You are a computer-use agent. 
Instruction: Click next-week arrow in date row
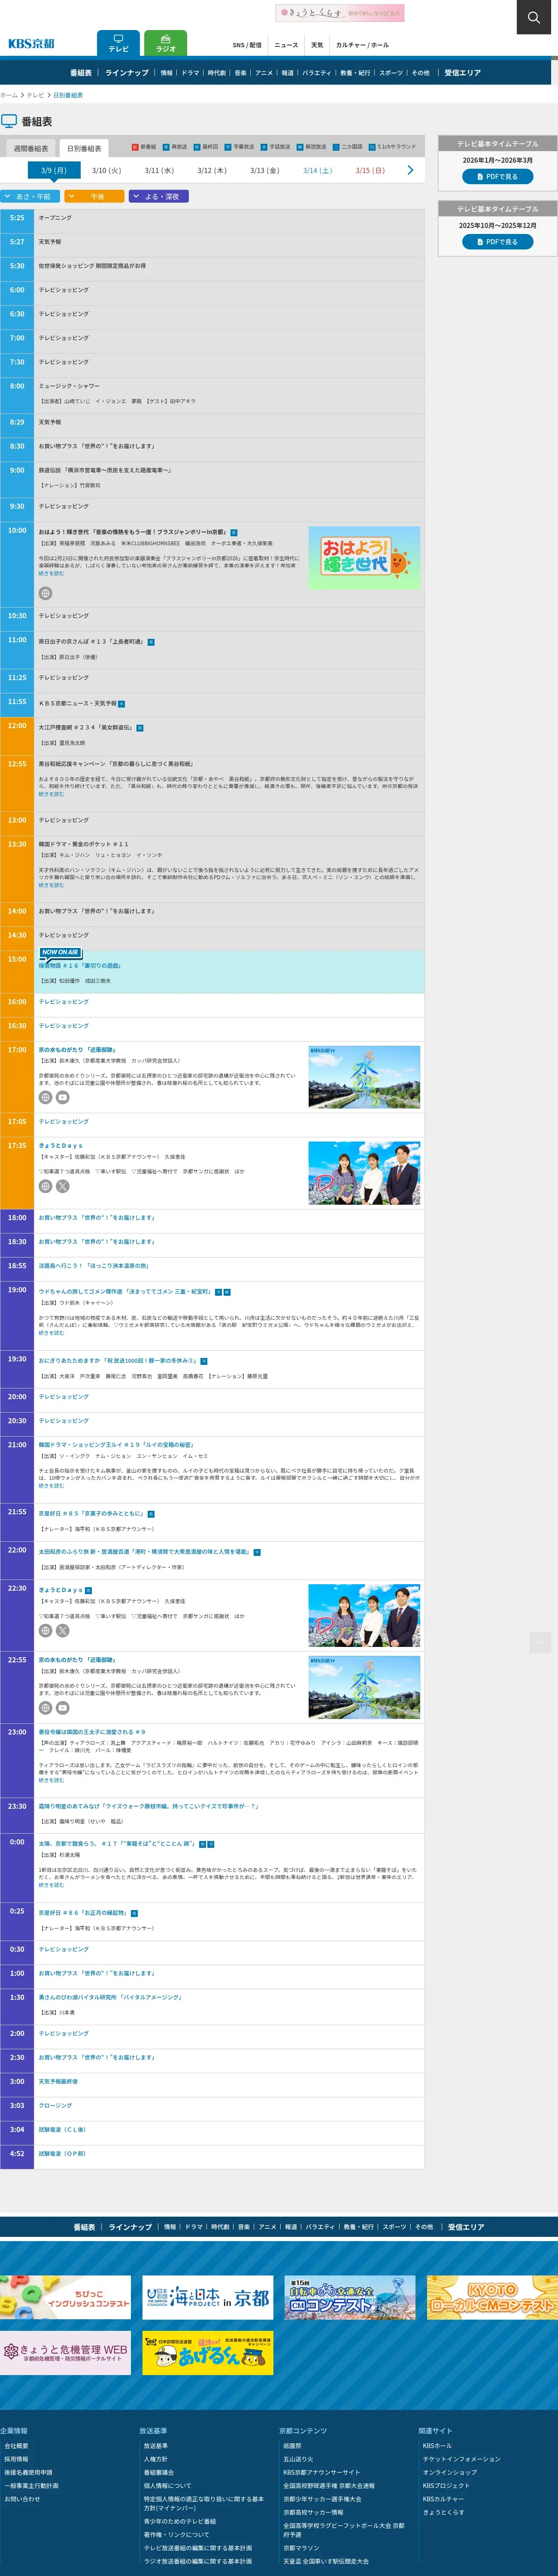point(410,171)
